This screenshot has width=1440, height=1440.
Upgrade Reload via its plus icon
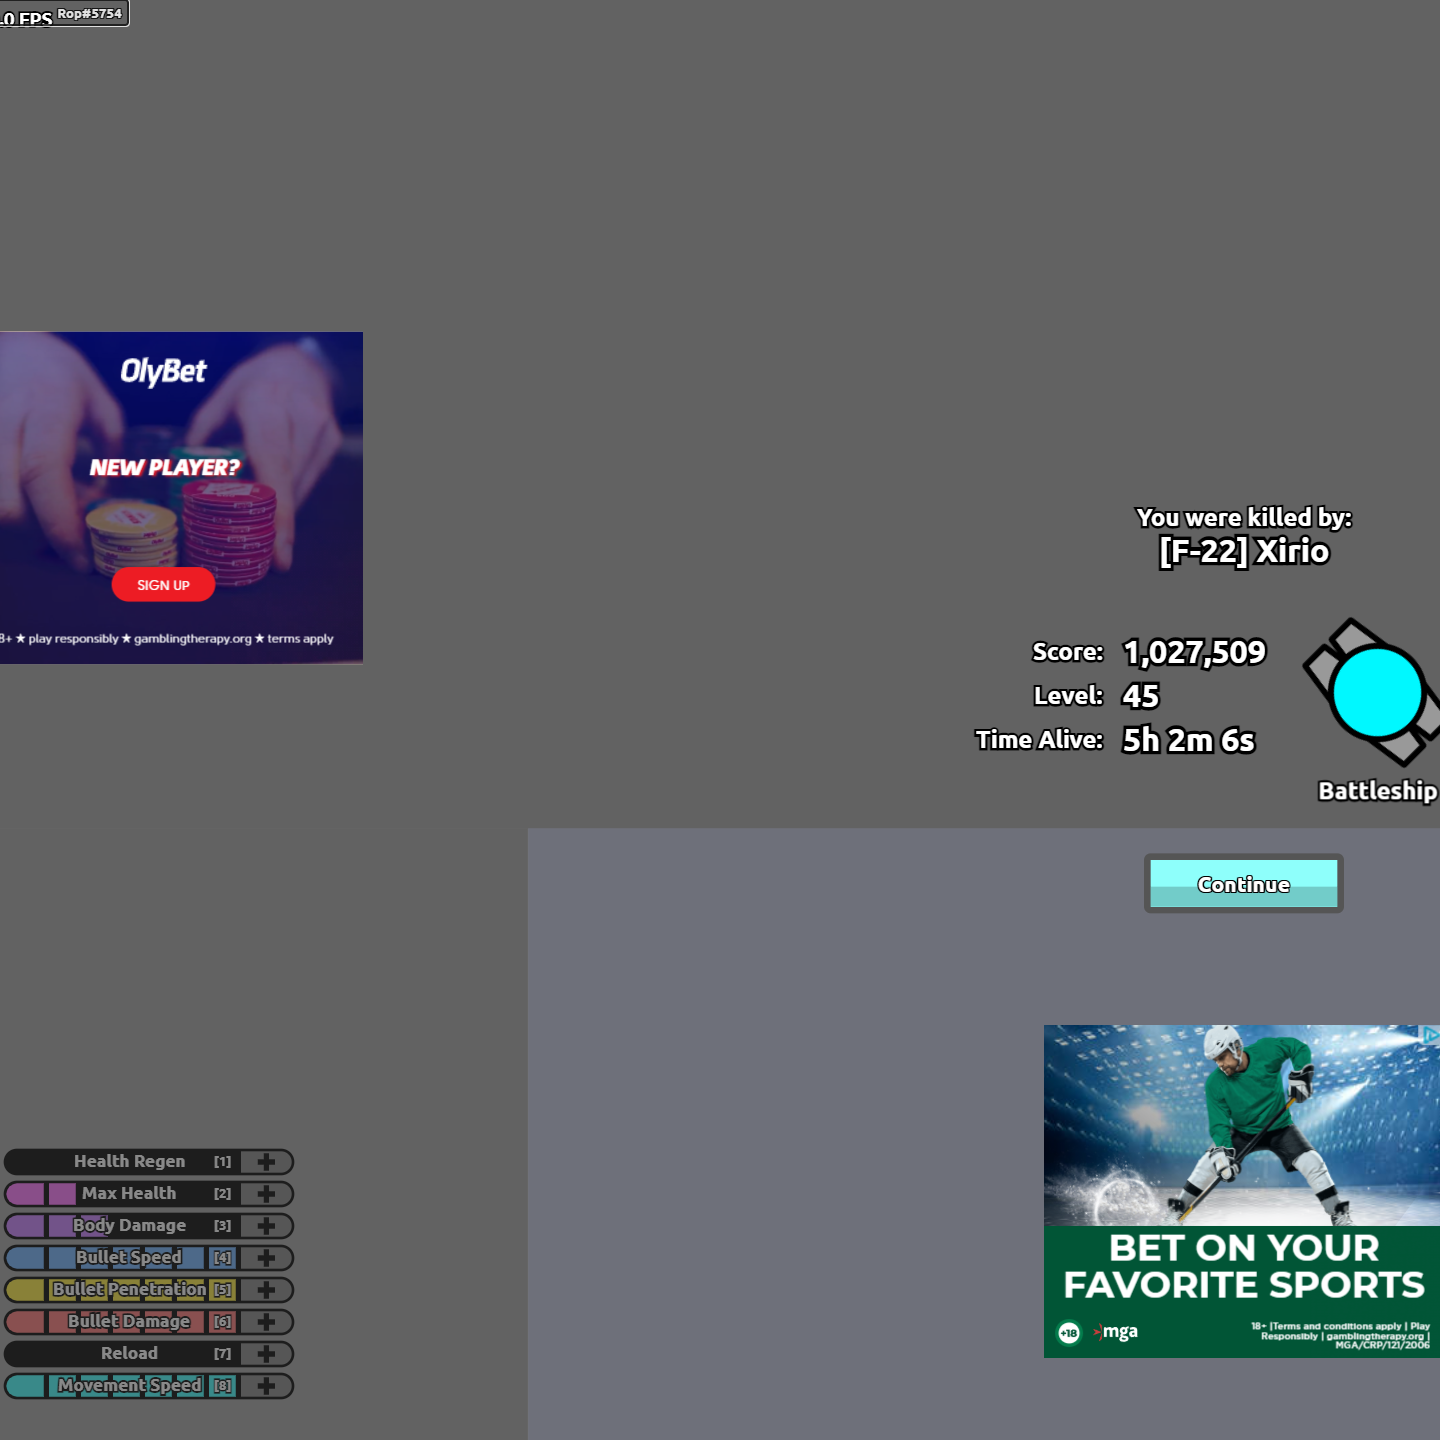(266, 1353)
